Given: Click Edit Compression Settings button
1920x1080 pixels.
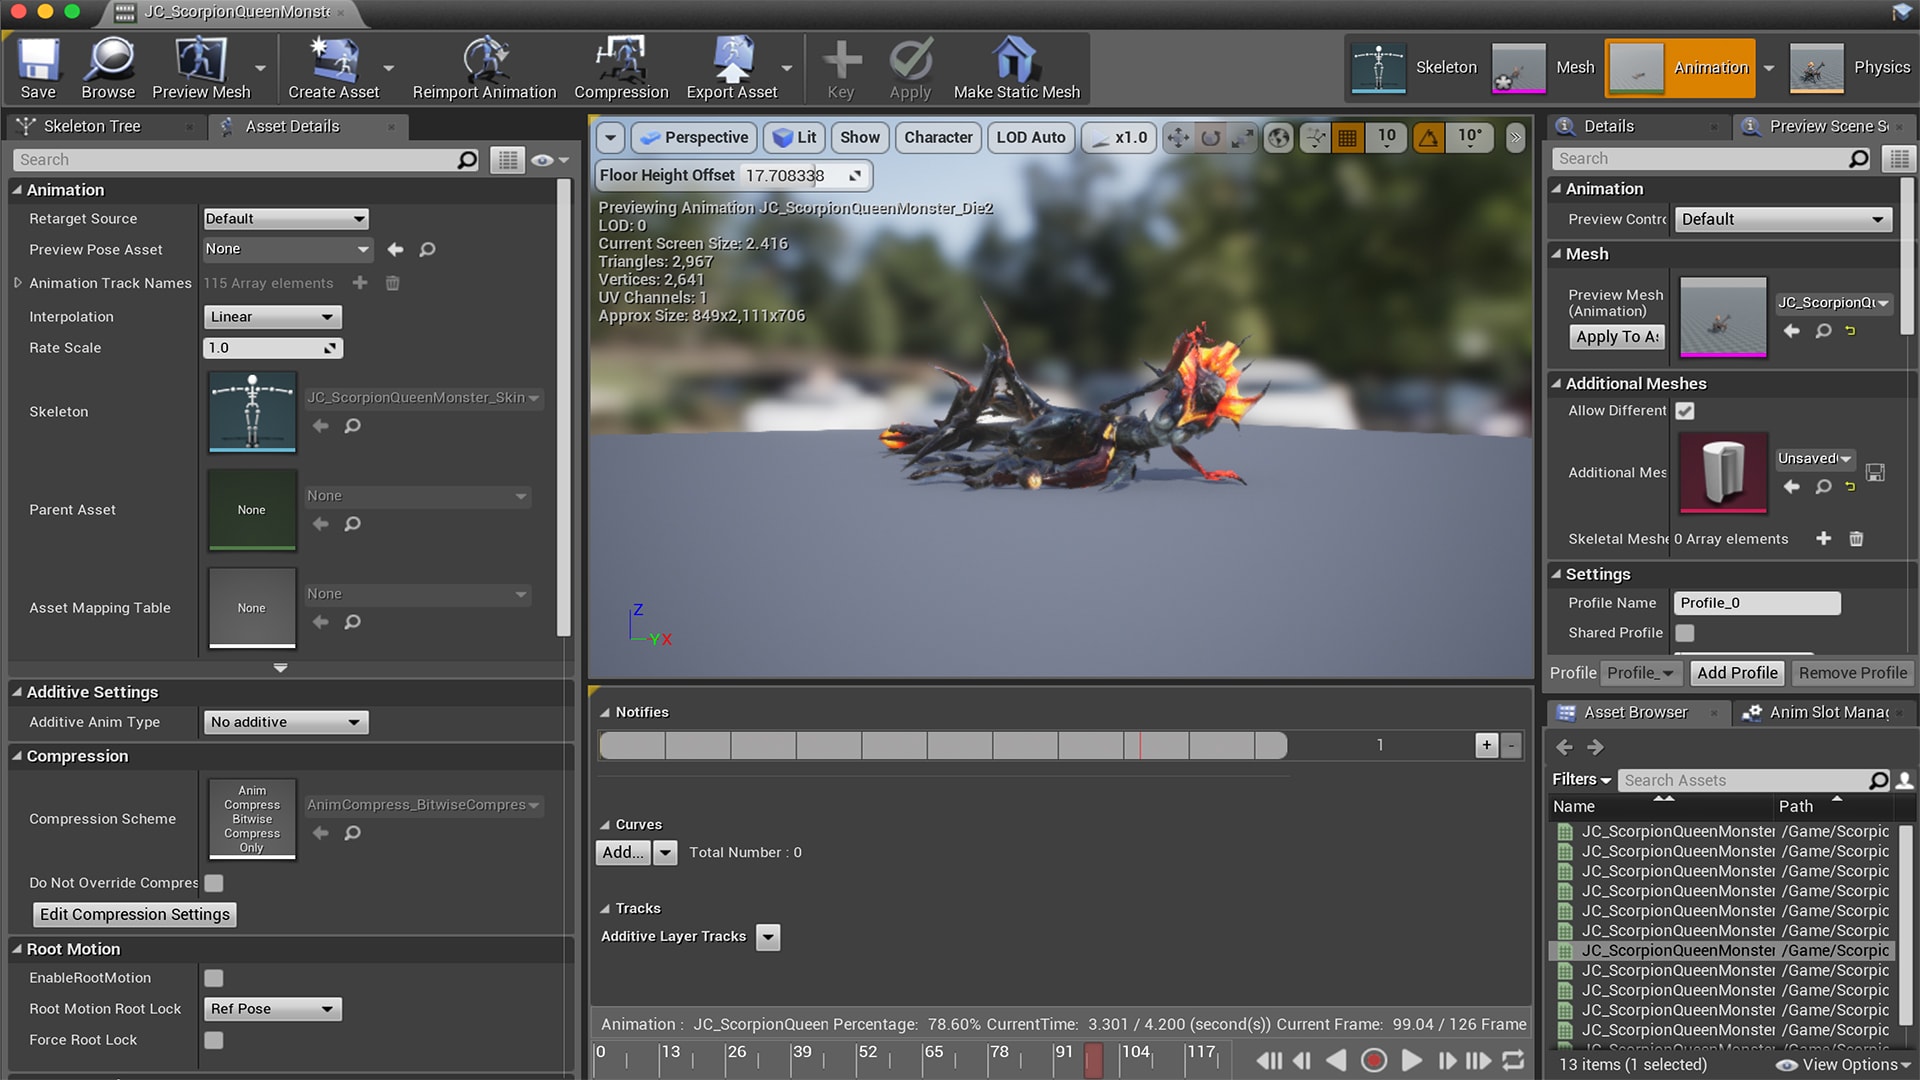Looking at the screenshot, I should [135, 914].
